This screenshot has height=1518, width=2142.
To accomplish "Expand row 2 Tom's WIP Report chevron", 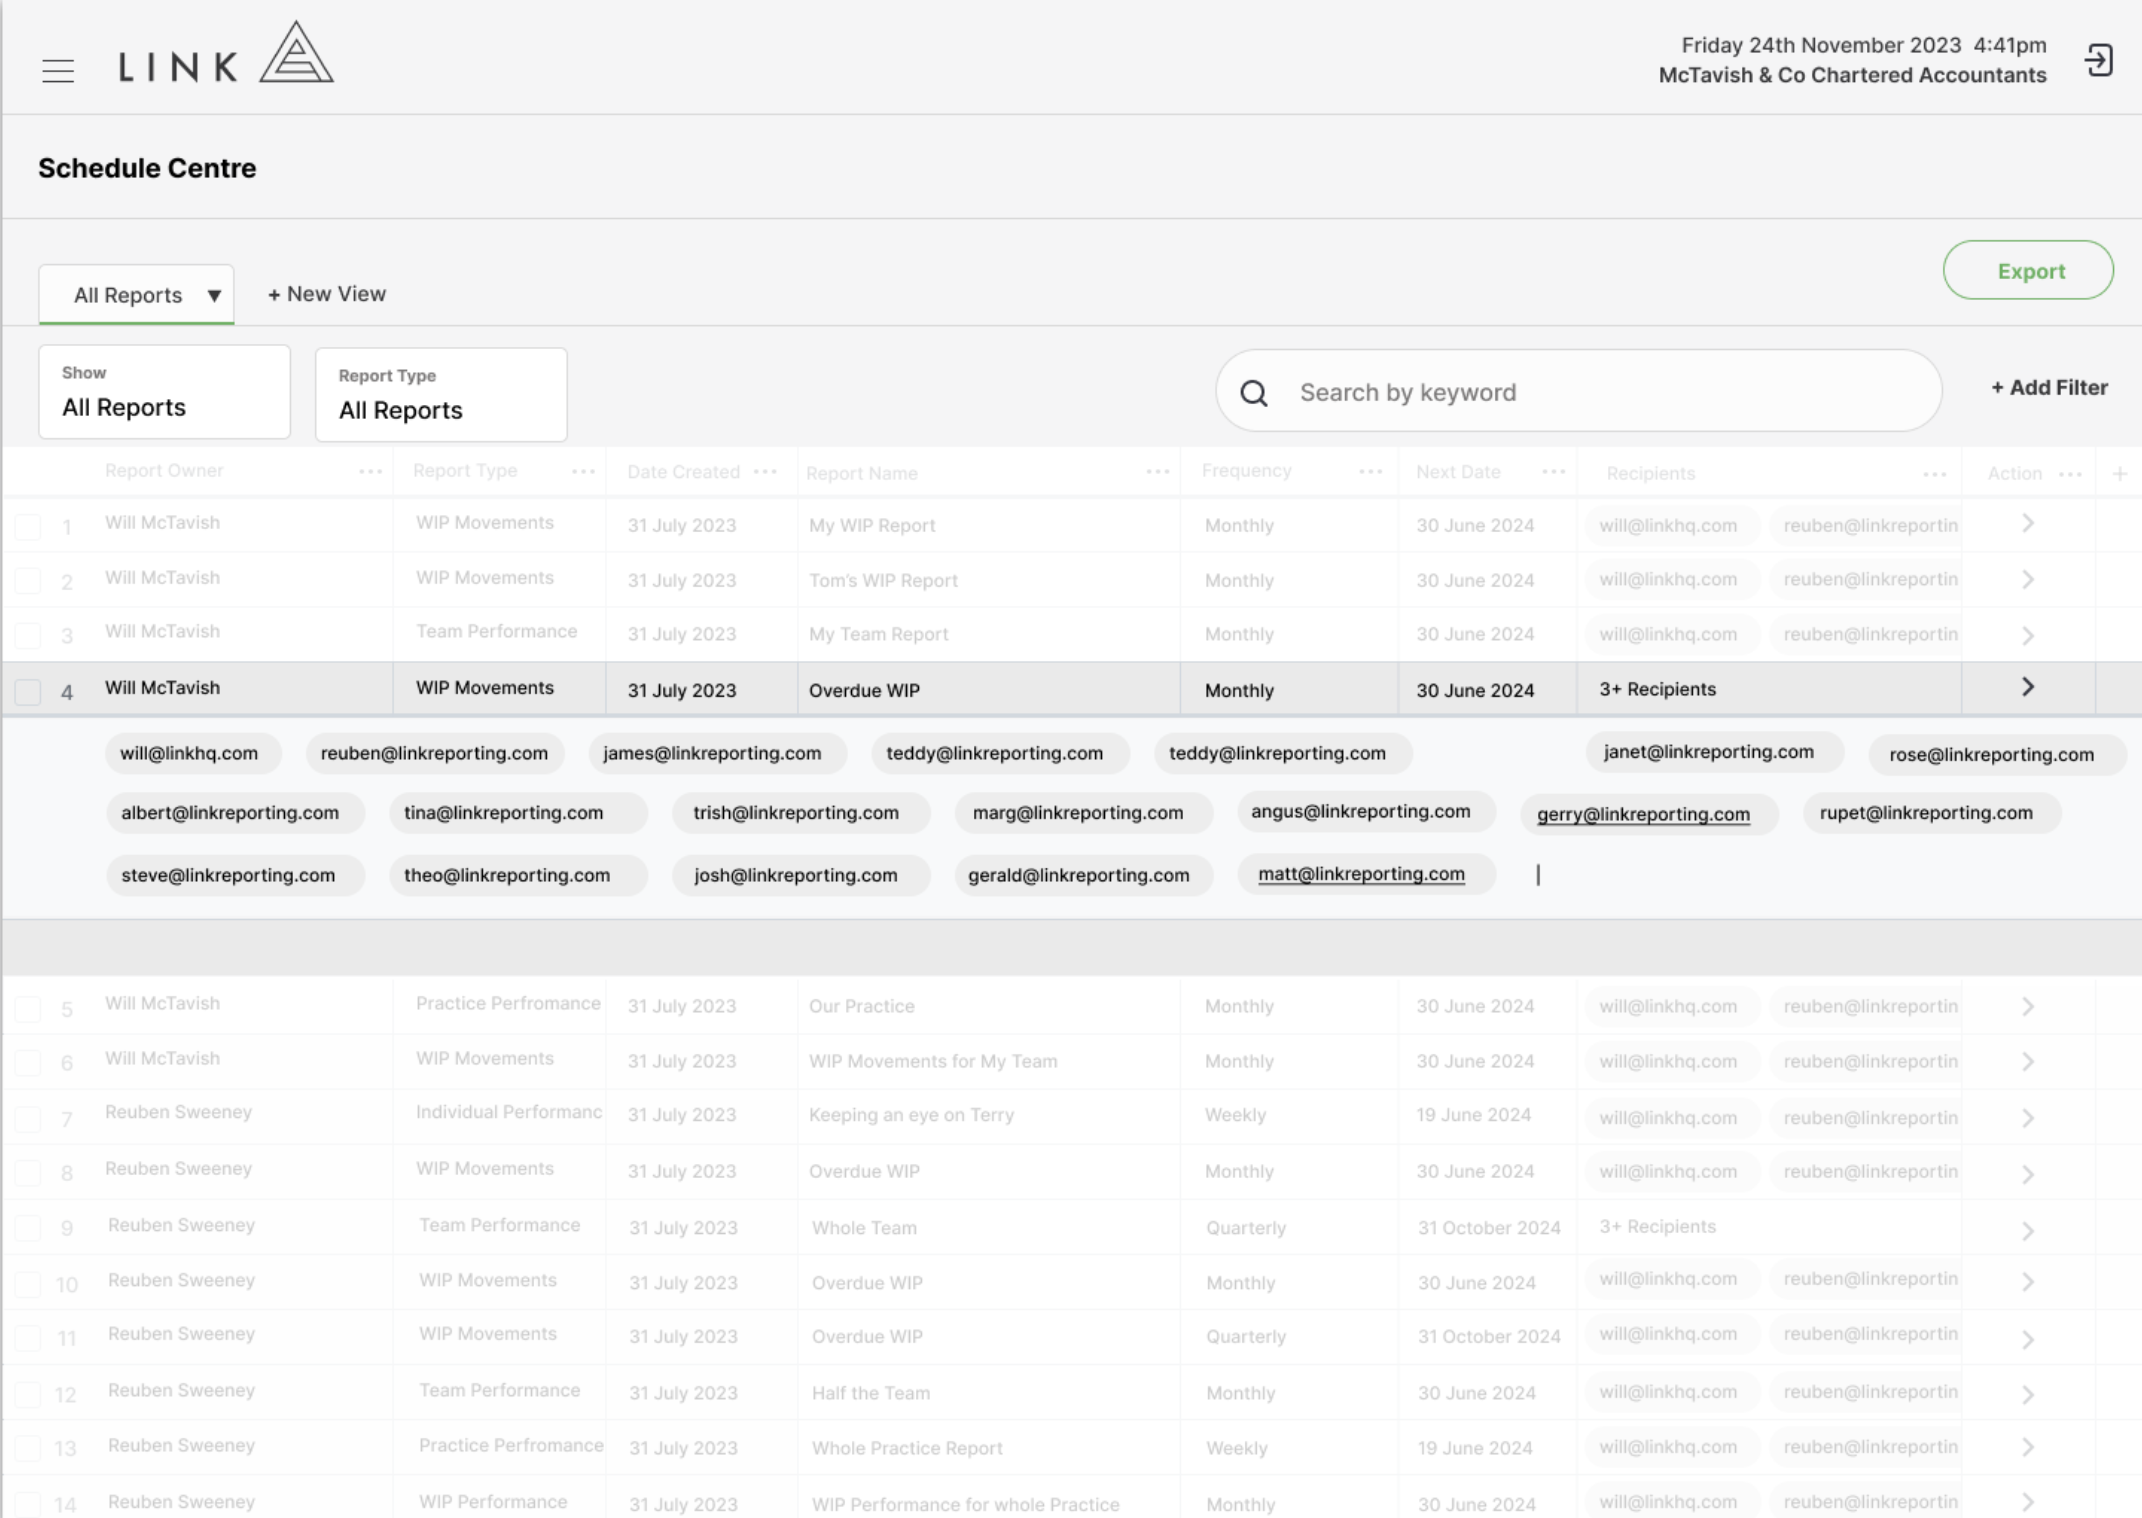I will click(2028, 580).
